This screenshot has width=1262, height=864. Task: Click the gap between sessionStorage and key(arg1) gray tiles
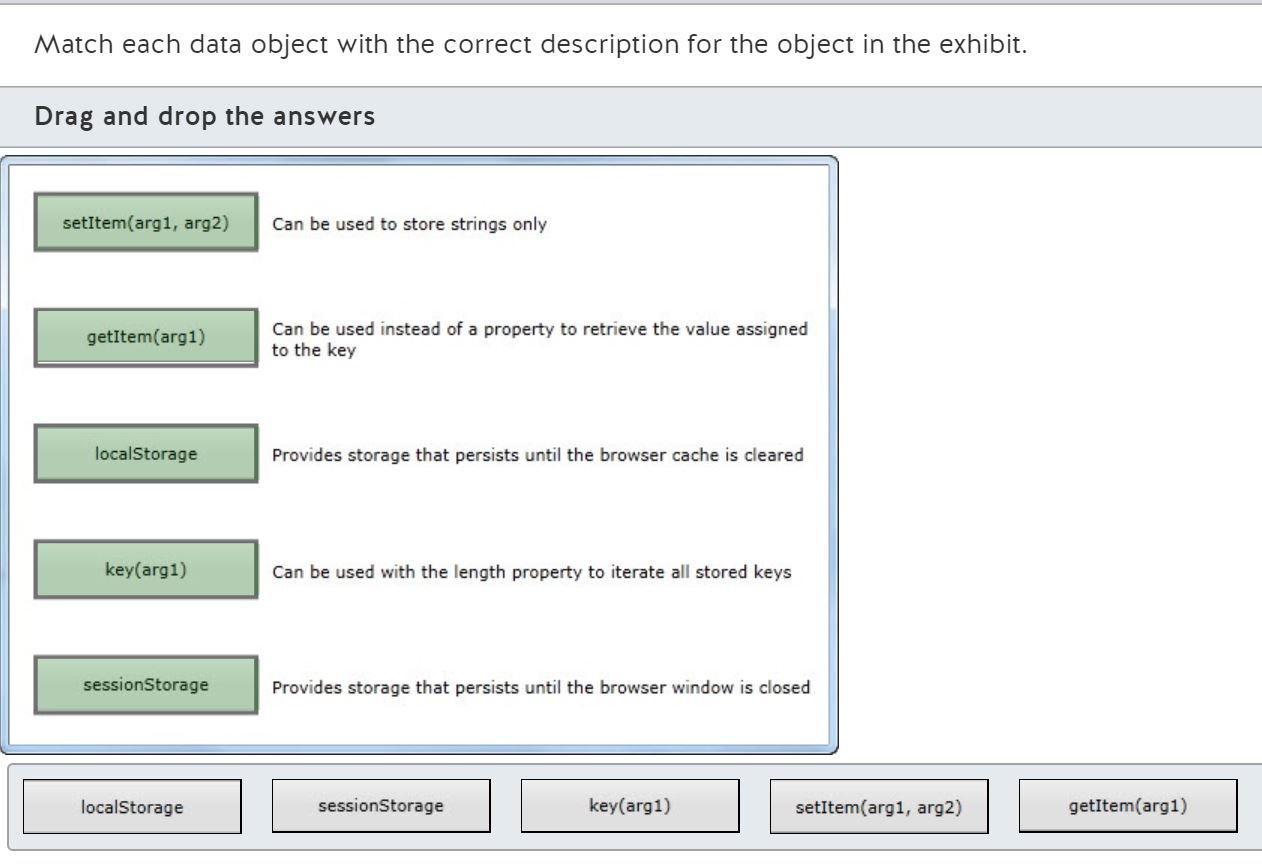tap(505, 806)
